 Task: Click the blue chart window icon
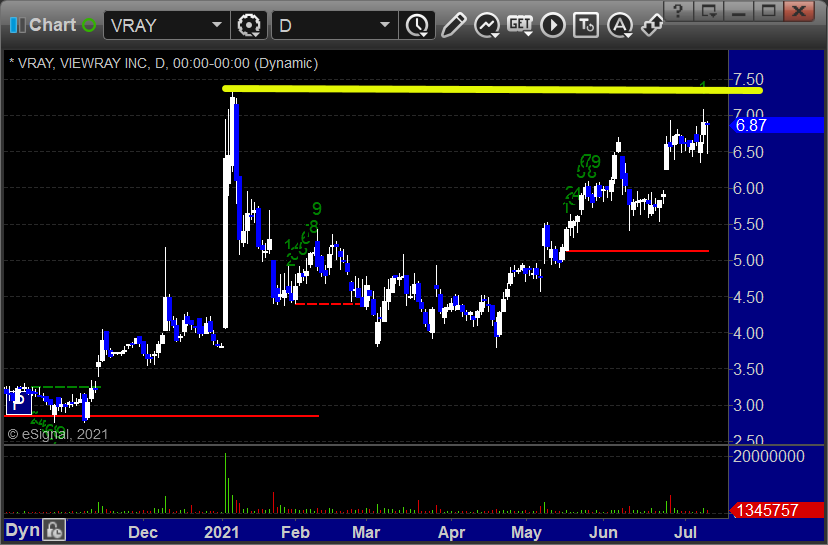(x=17, y=25)
